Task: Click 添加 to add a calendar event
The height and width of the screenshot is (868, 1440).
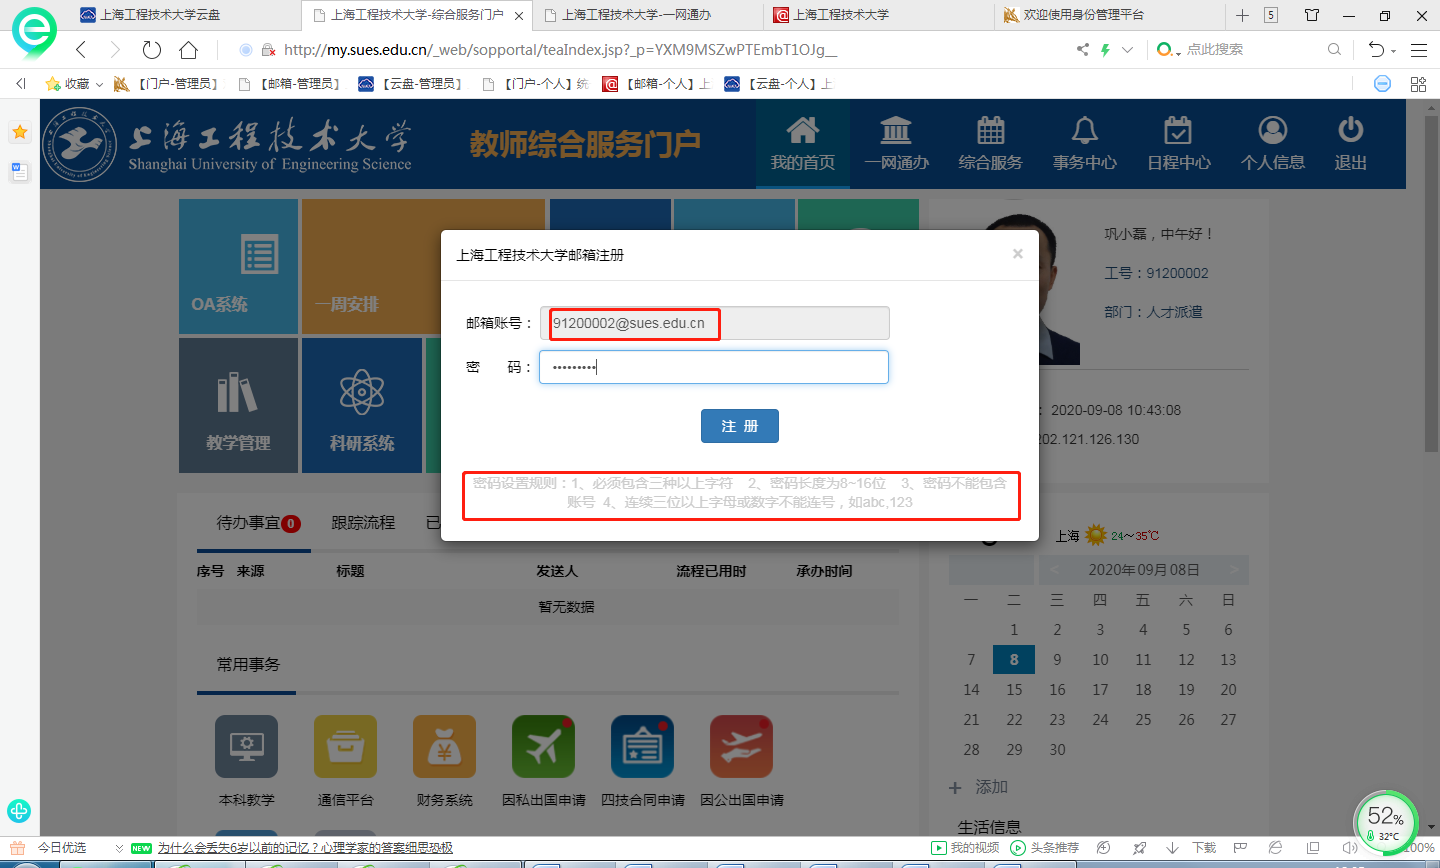Action: pyautogui.click(x=979, y=787)
